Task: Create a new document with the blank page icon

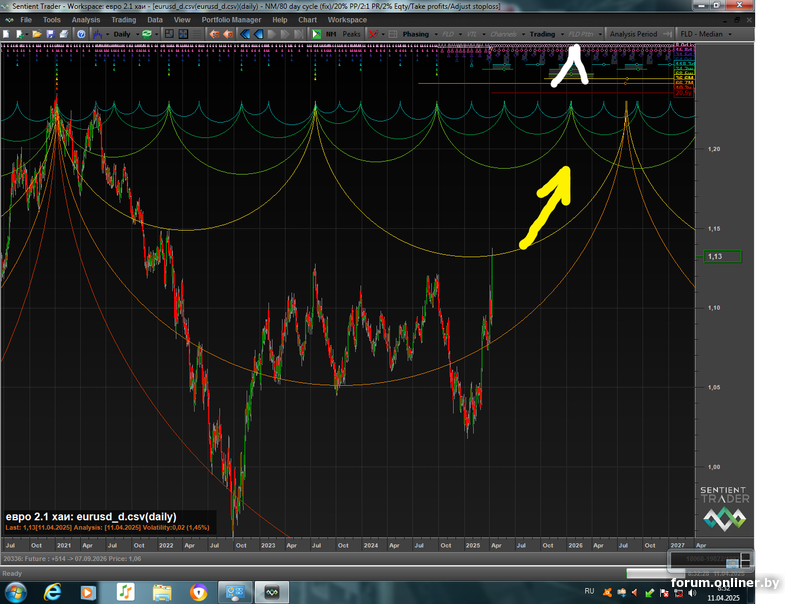Action: pos(6,34)
